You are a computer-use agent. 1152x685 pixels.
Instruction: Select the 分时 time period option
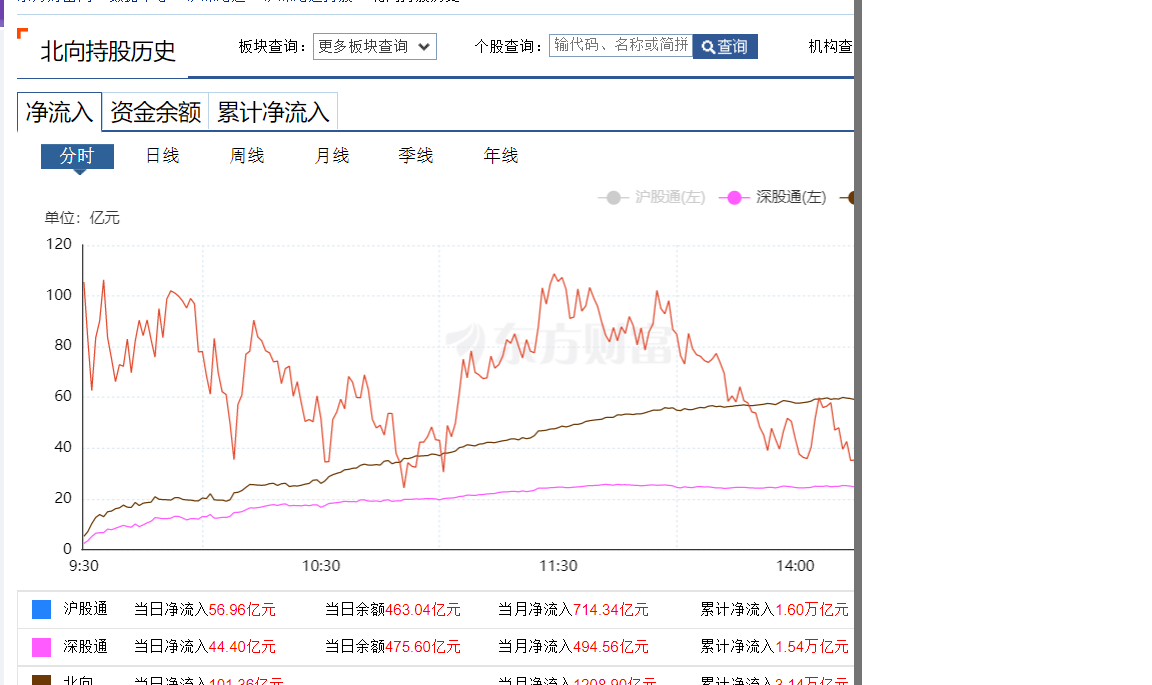click(x=77, y=156)
